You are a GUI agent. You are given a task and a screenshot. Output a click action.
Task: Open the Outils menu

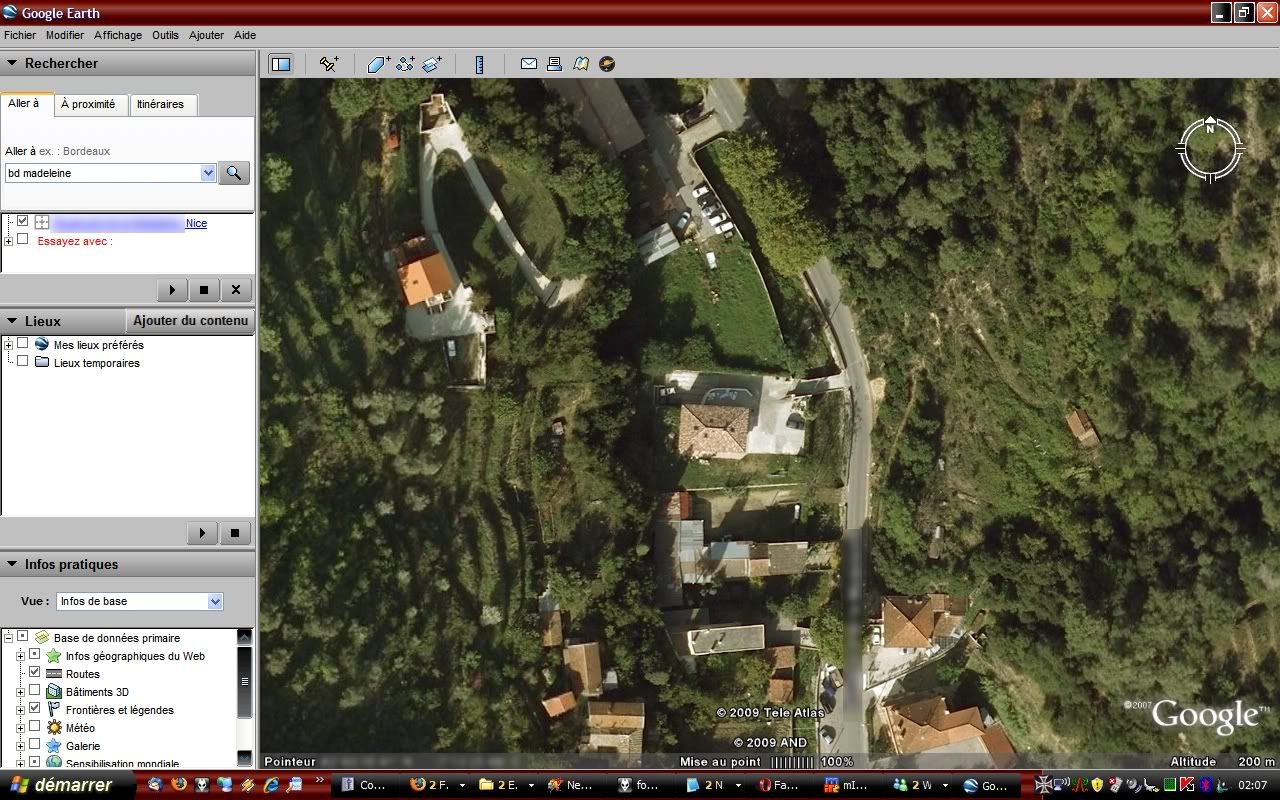[x=165, y=35]
